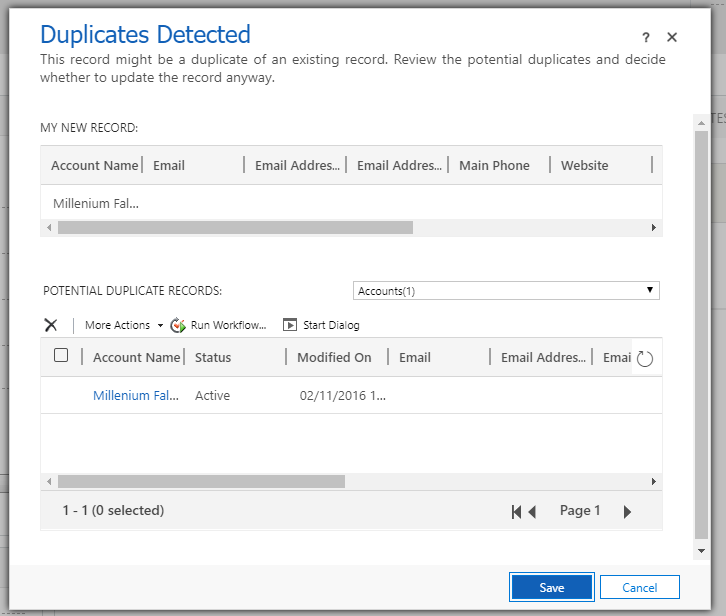Open the More Actions dropdown

click(x=124, y=325)
